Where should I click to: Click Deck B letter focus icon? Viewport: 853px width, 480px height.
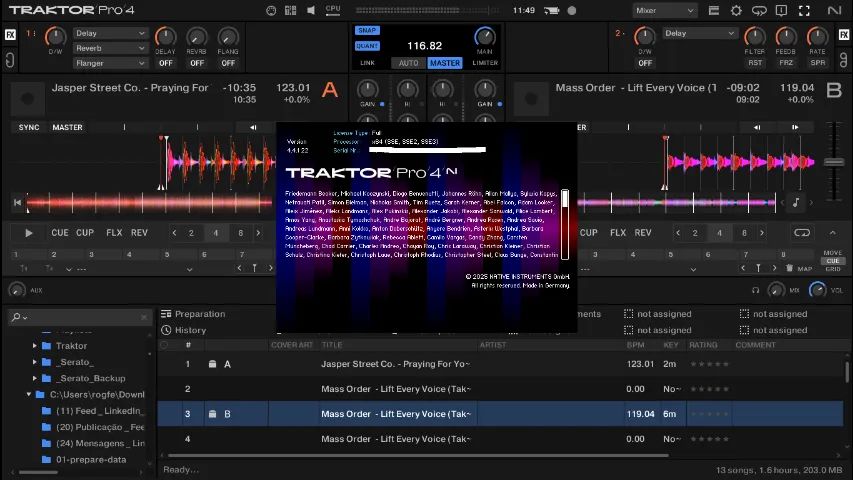(x=834, y=89)
